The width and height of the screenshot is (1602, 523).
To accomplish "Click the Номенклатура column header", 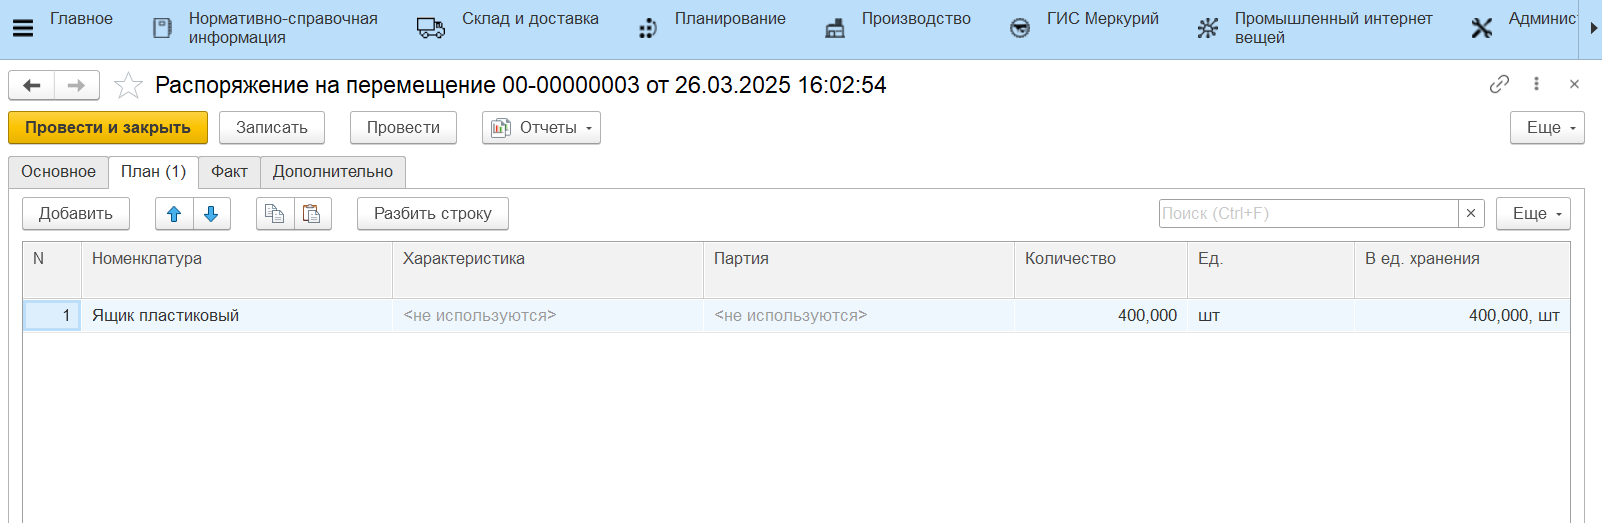I will point(237,270).
